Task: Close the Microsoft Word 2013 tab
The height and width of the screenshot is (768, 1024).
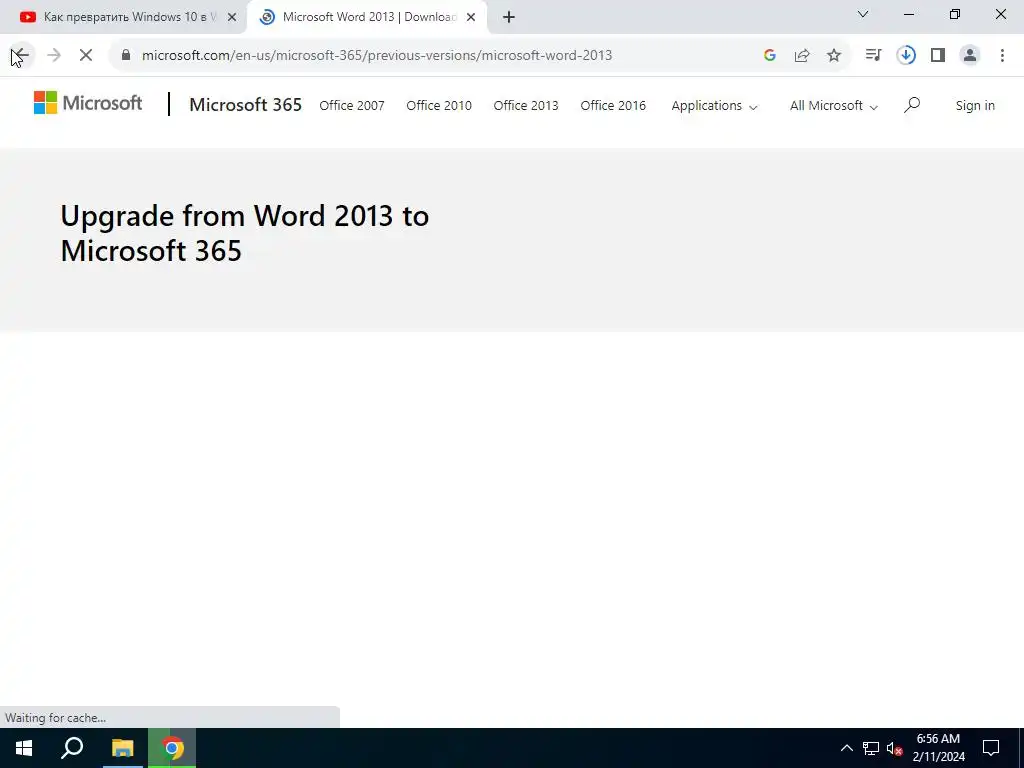Action: (x=471, y=17)
